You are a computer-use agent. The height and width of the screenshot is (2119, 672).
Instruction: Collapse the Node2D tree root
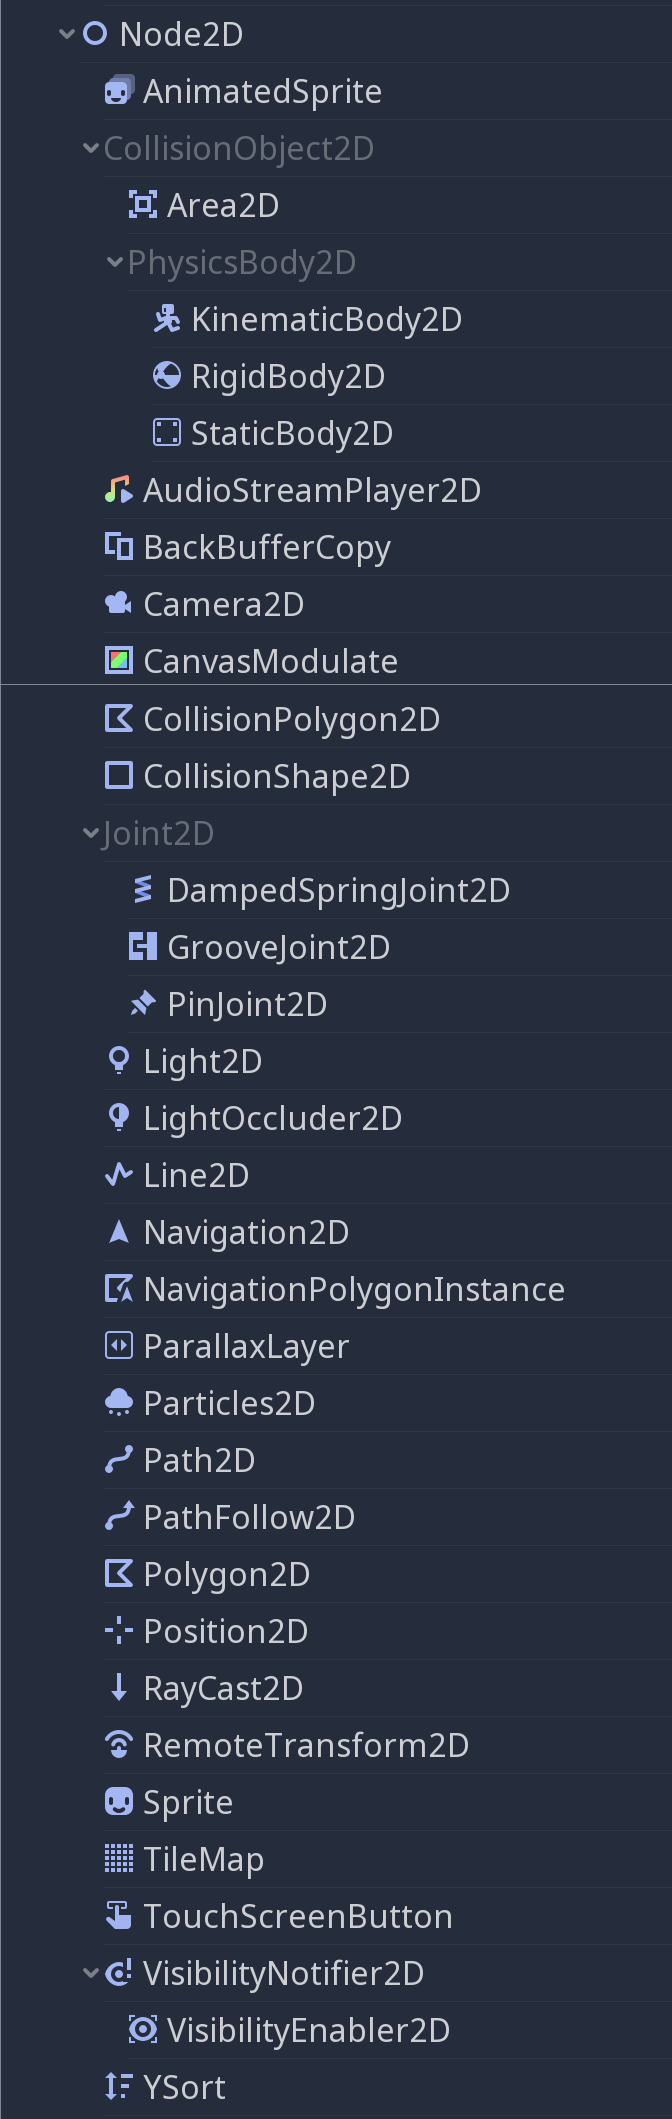[x=67, y=34]
